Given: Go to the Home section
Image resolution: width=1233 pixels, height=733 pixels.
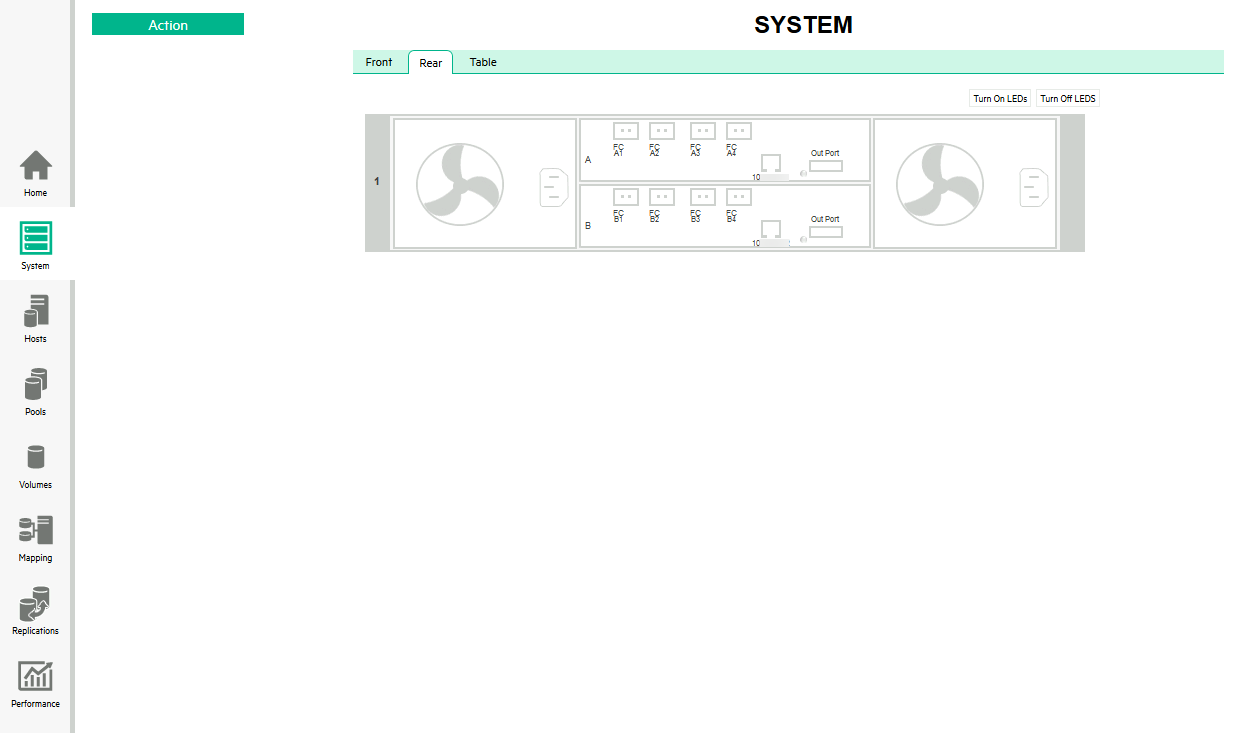Looking at the screenshot, I should coord(36,174).
